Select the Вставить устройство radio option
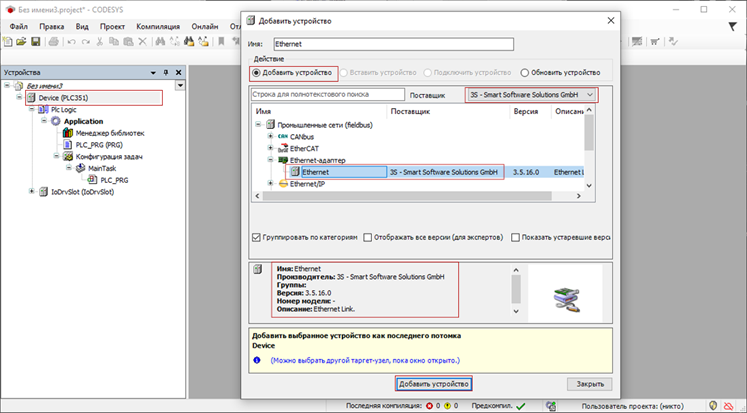747x413 pixels. point(343,73)
